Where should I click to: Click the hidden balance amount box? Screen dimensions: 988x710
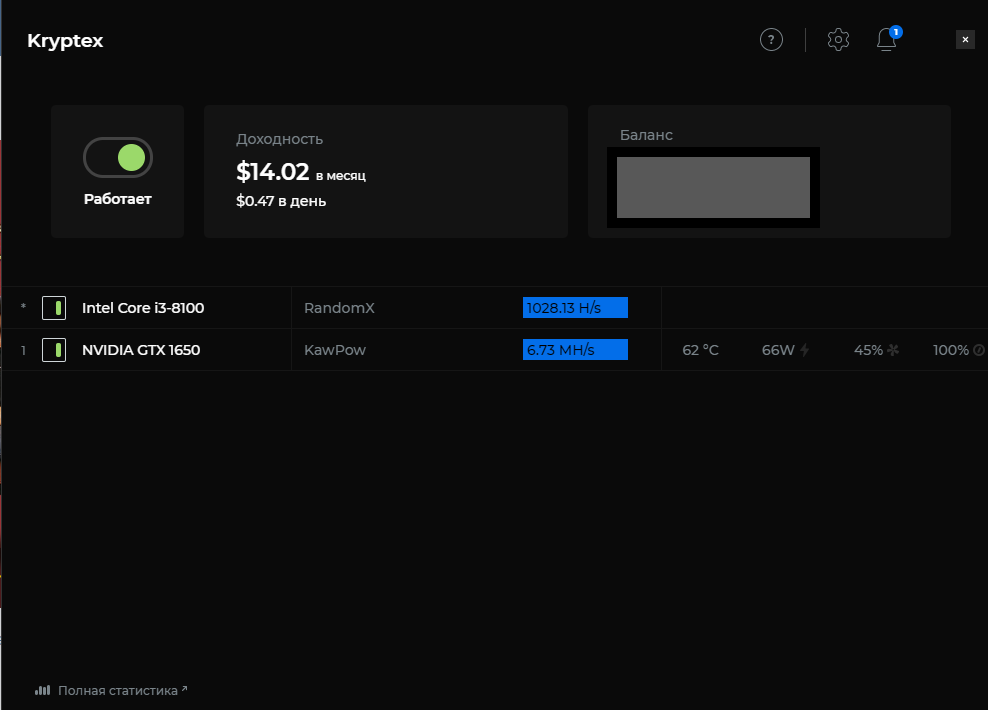[713, 188]
